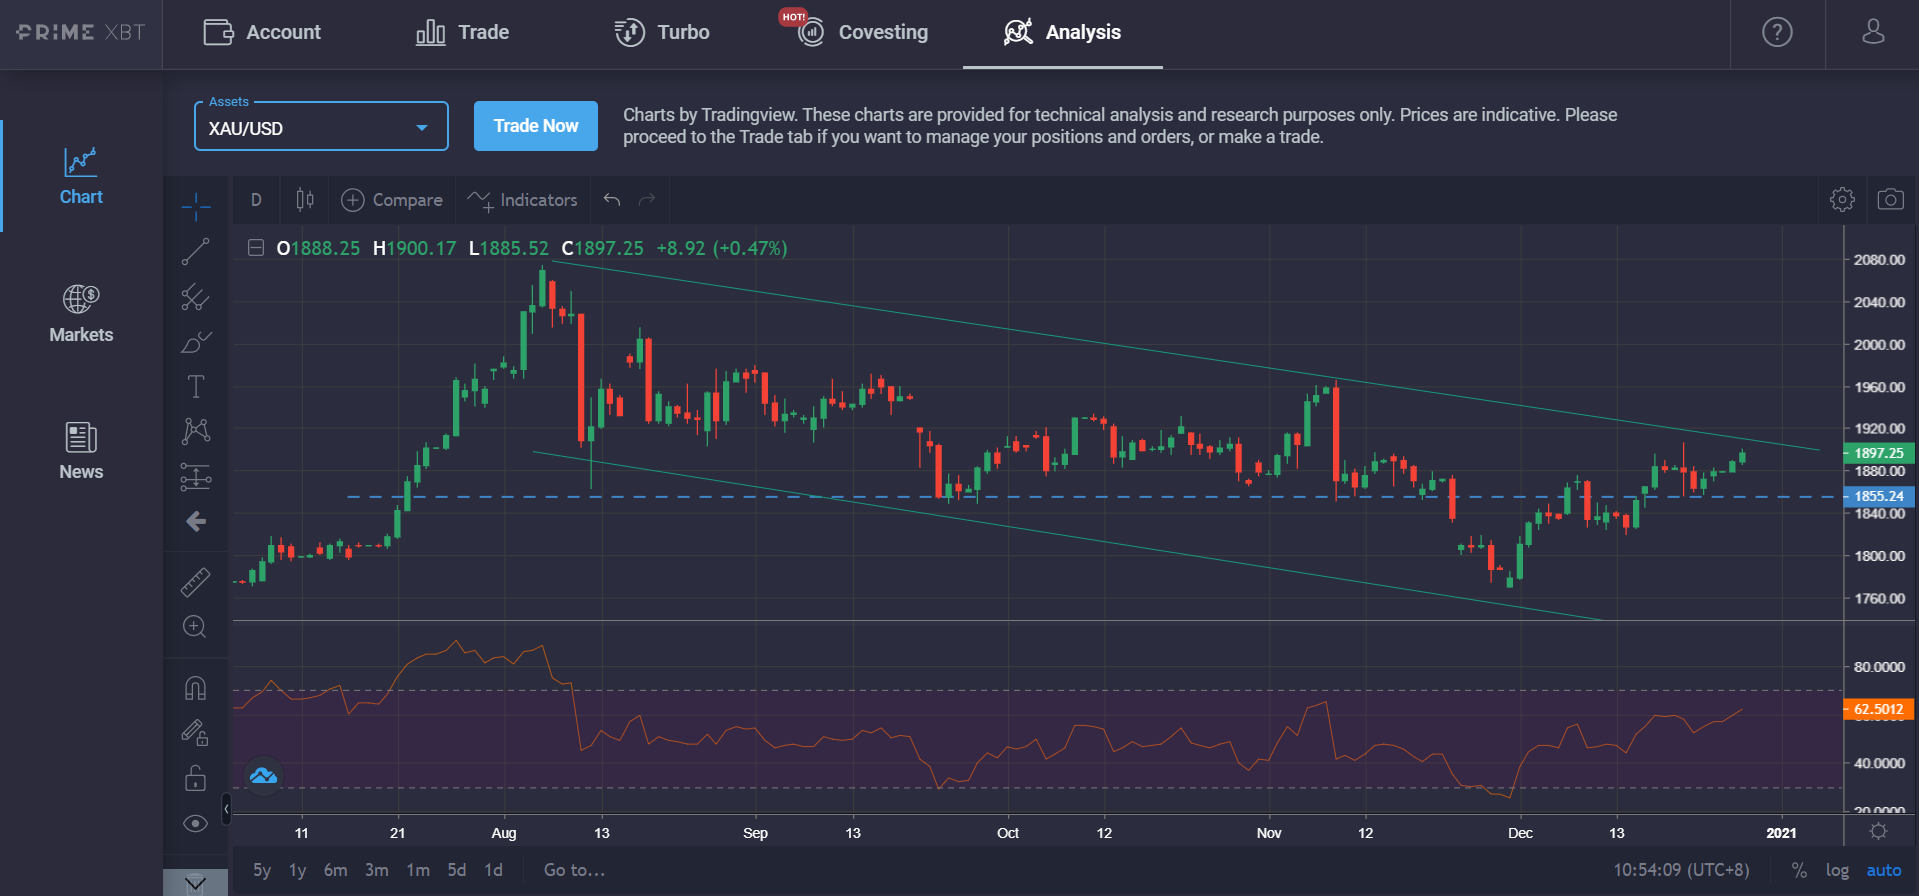
Task: Open the XAU/USD assets dropdown
Action: (x=321, y=127)
